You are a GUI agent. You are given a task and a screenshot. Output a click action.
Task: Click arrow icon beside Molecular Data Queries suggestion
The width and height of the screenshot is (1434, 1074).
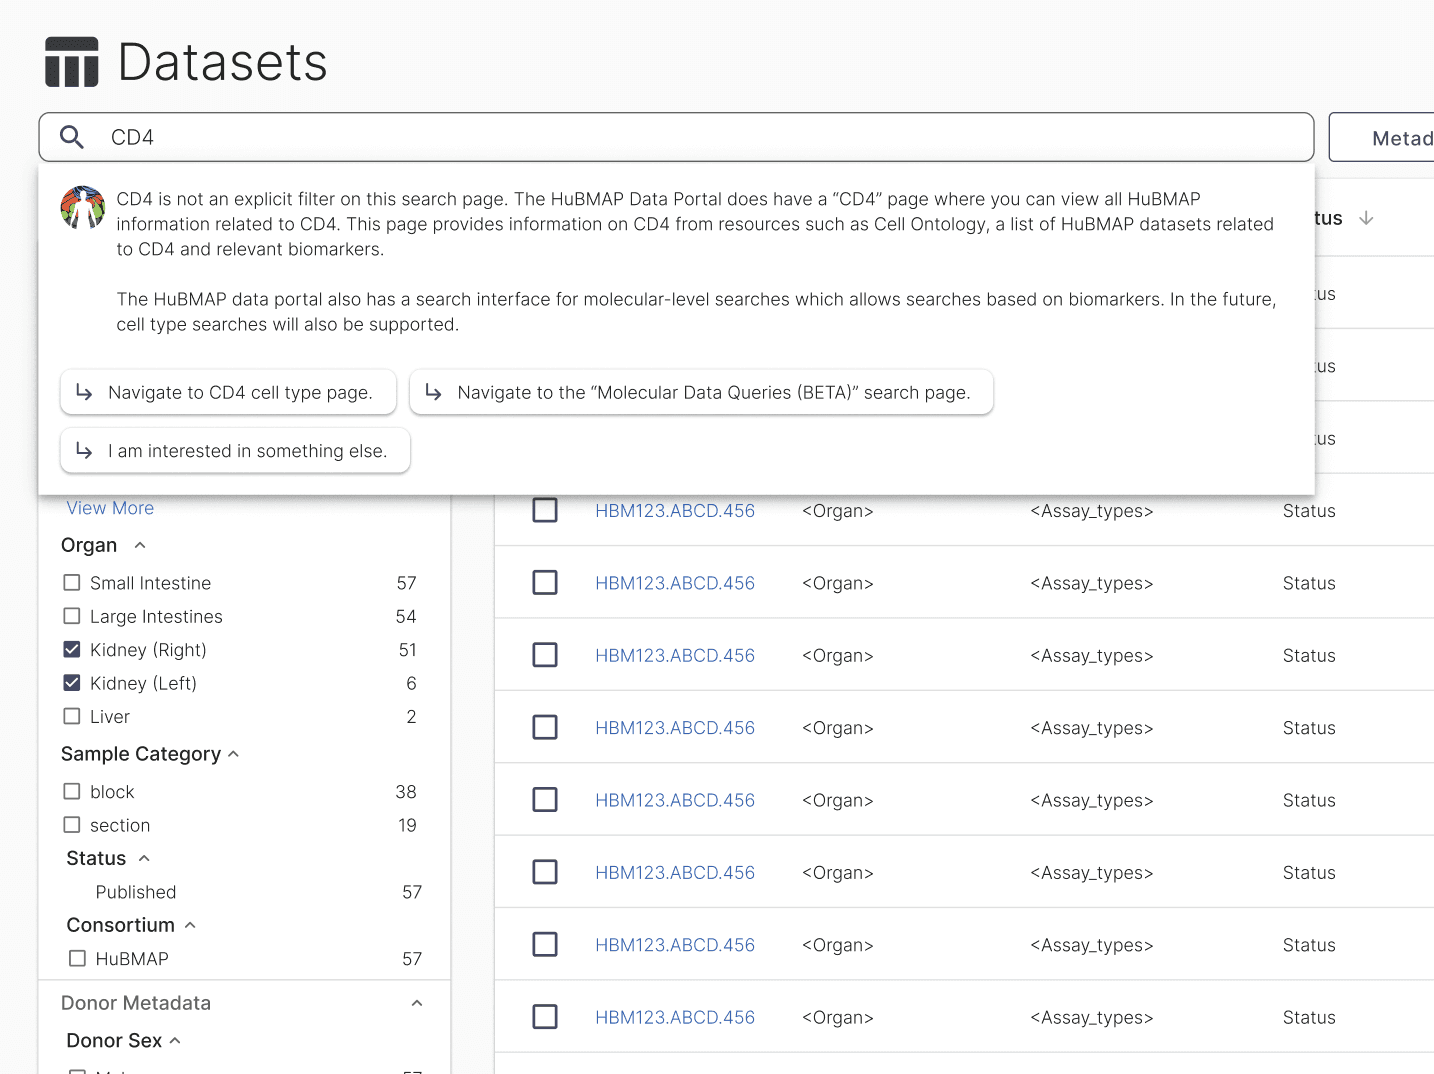pyautogui.click(x=434, y=392)
